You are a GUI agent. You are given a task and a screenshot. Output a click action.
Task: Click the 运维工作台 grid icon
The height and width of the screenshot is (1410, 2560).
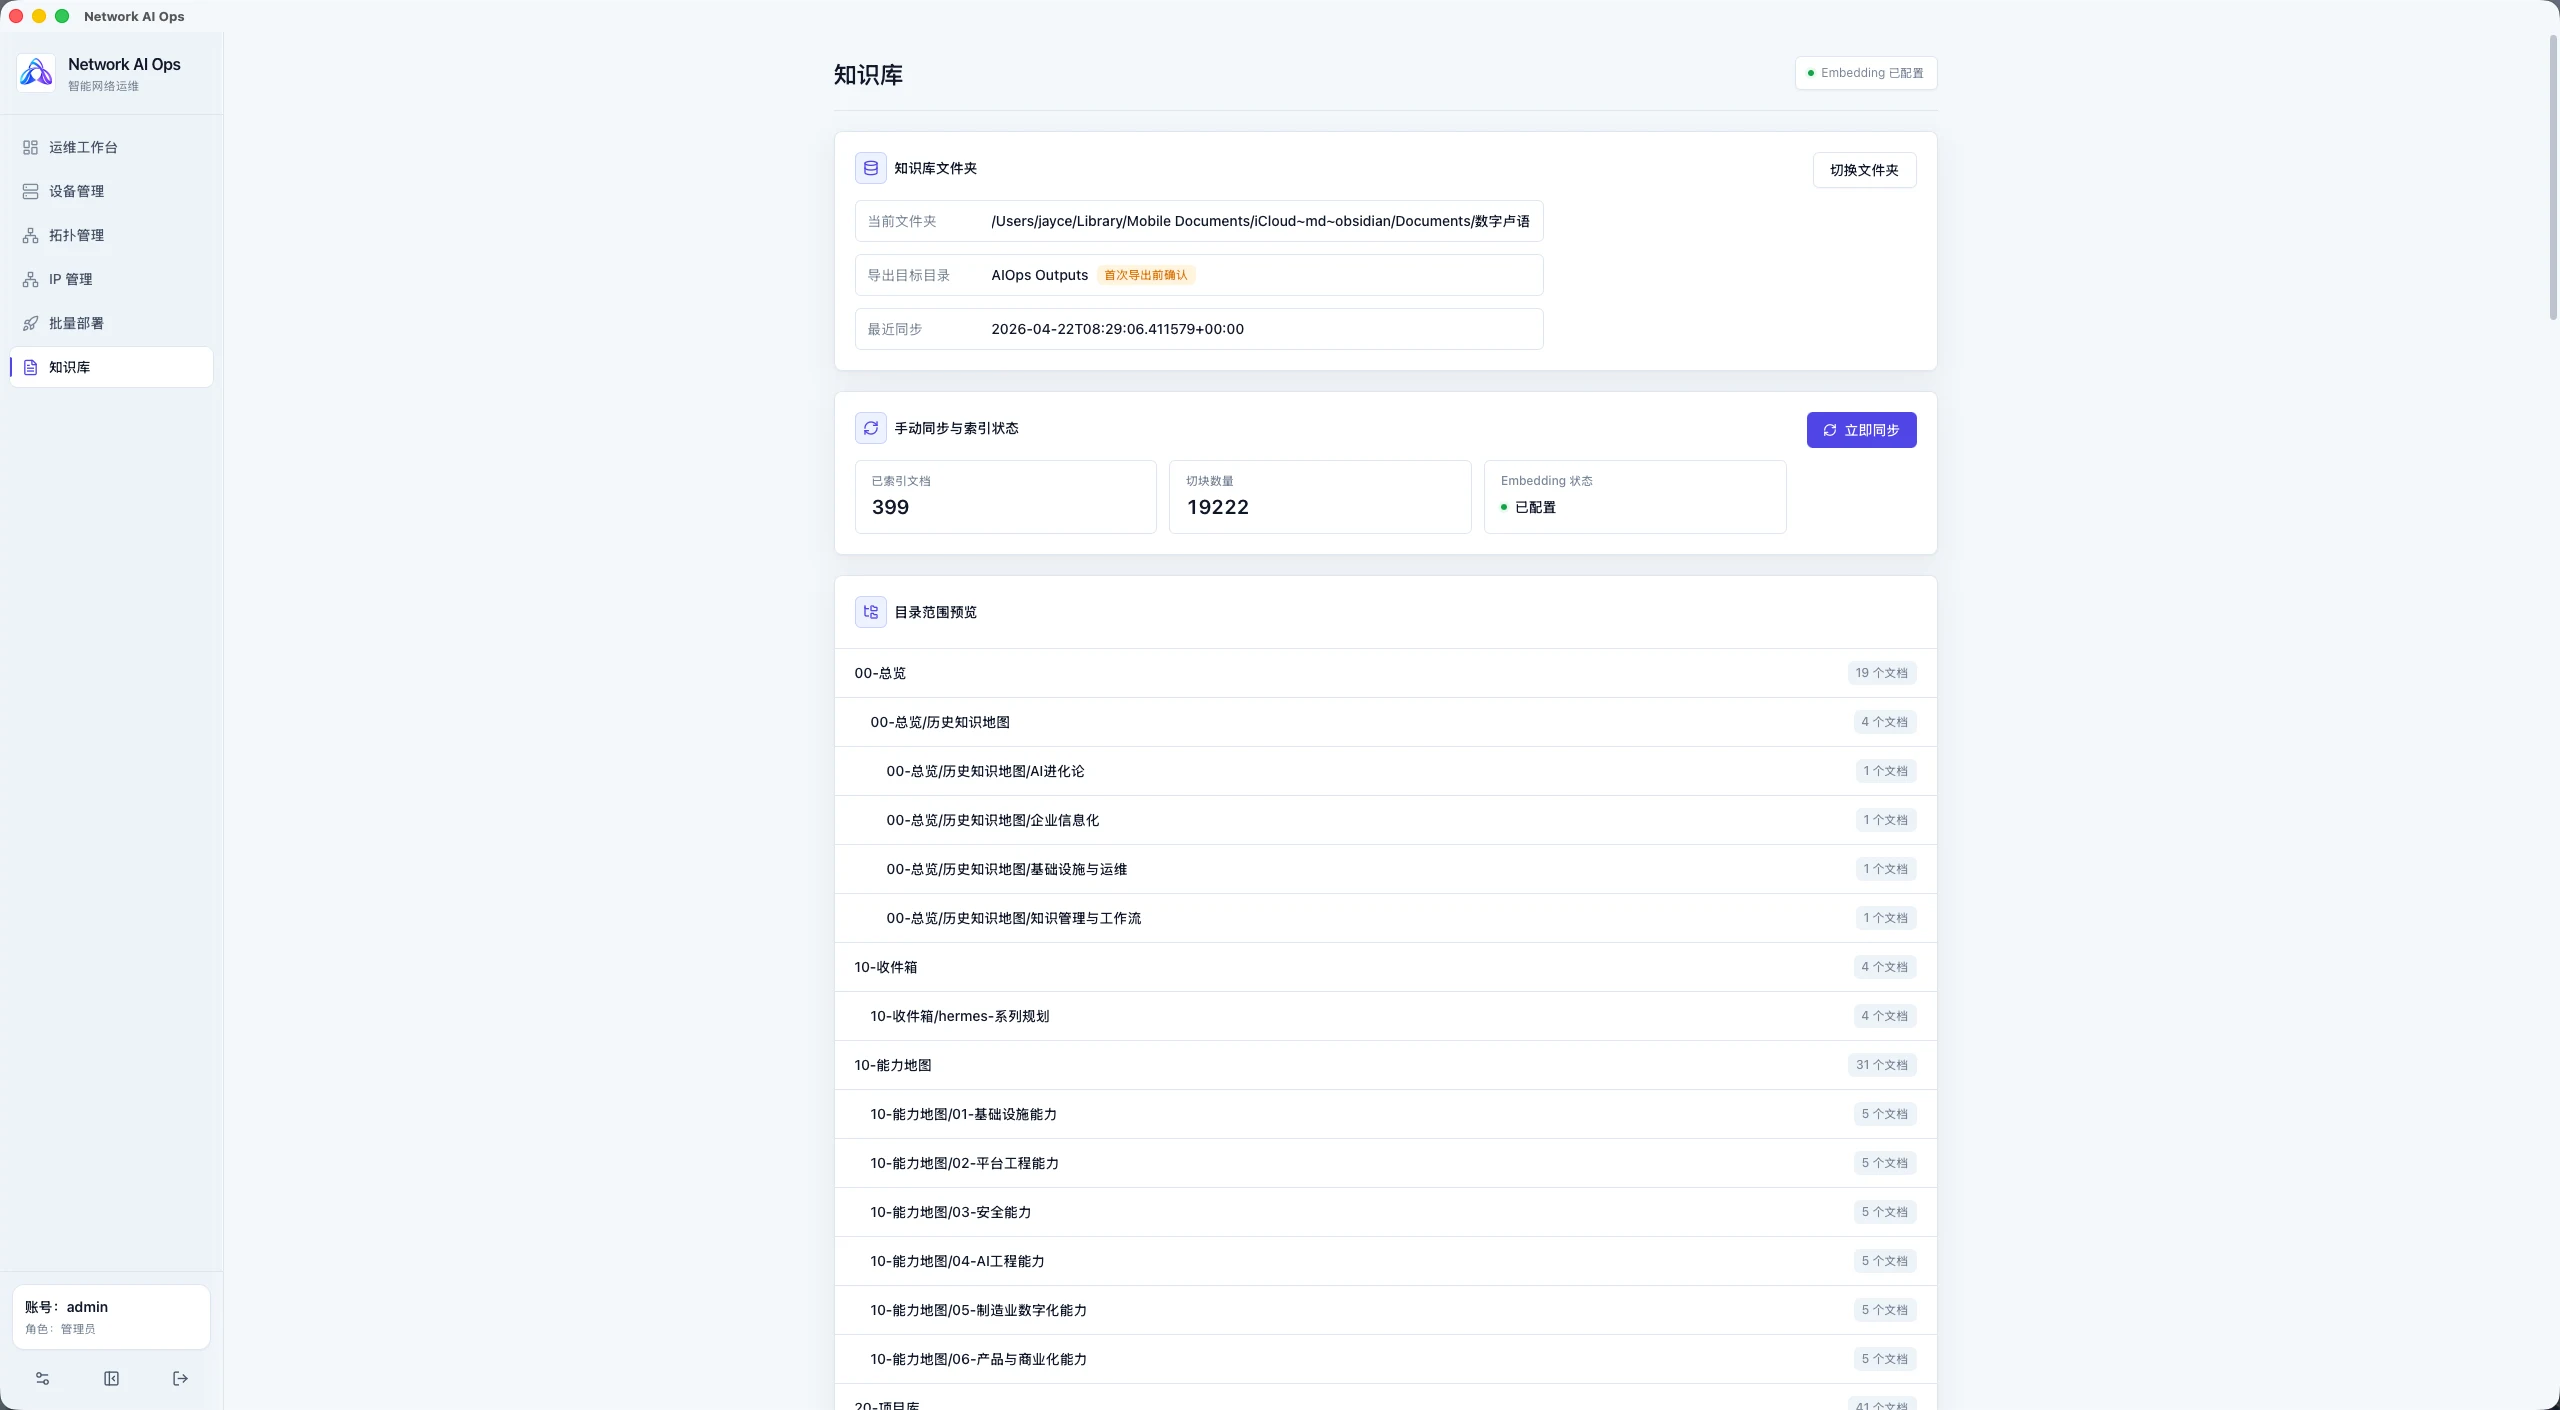[x=31, y=147]
